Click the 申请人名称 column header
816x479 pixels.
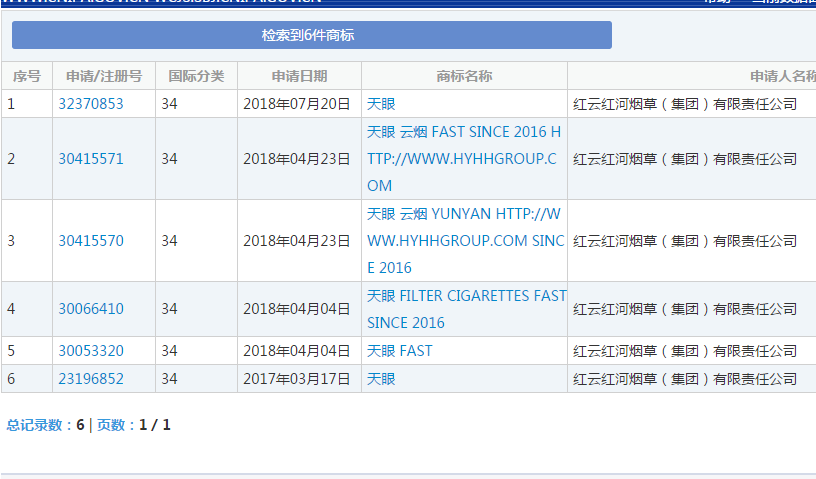point(782,76)
